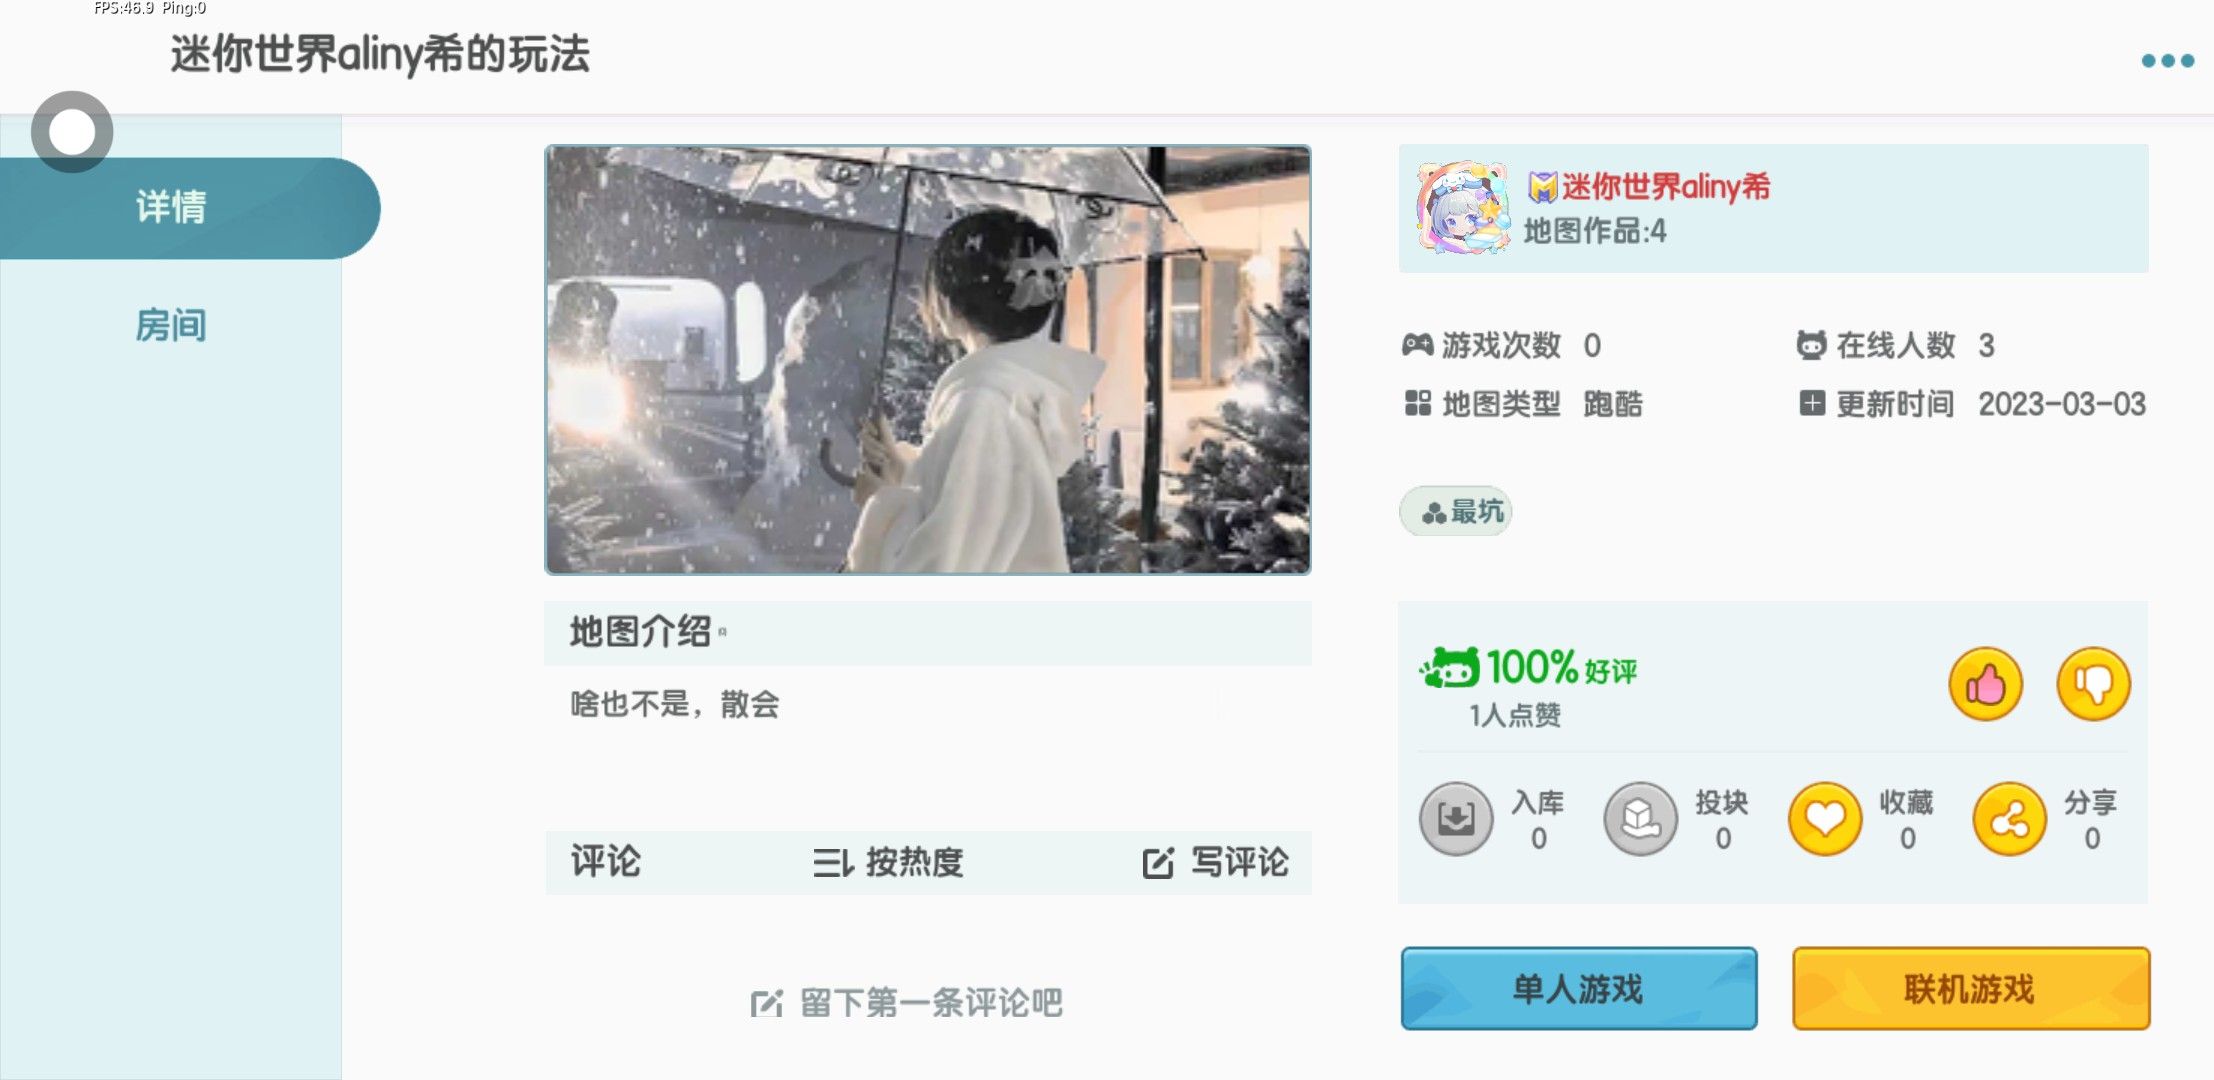Tap the thumbs-up like icon

click(1985, 684)
